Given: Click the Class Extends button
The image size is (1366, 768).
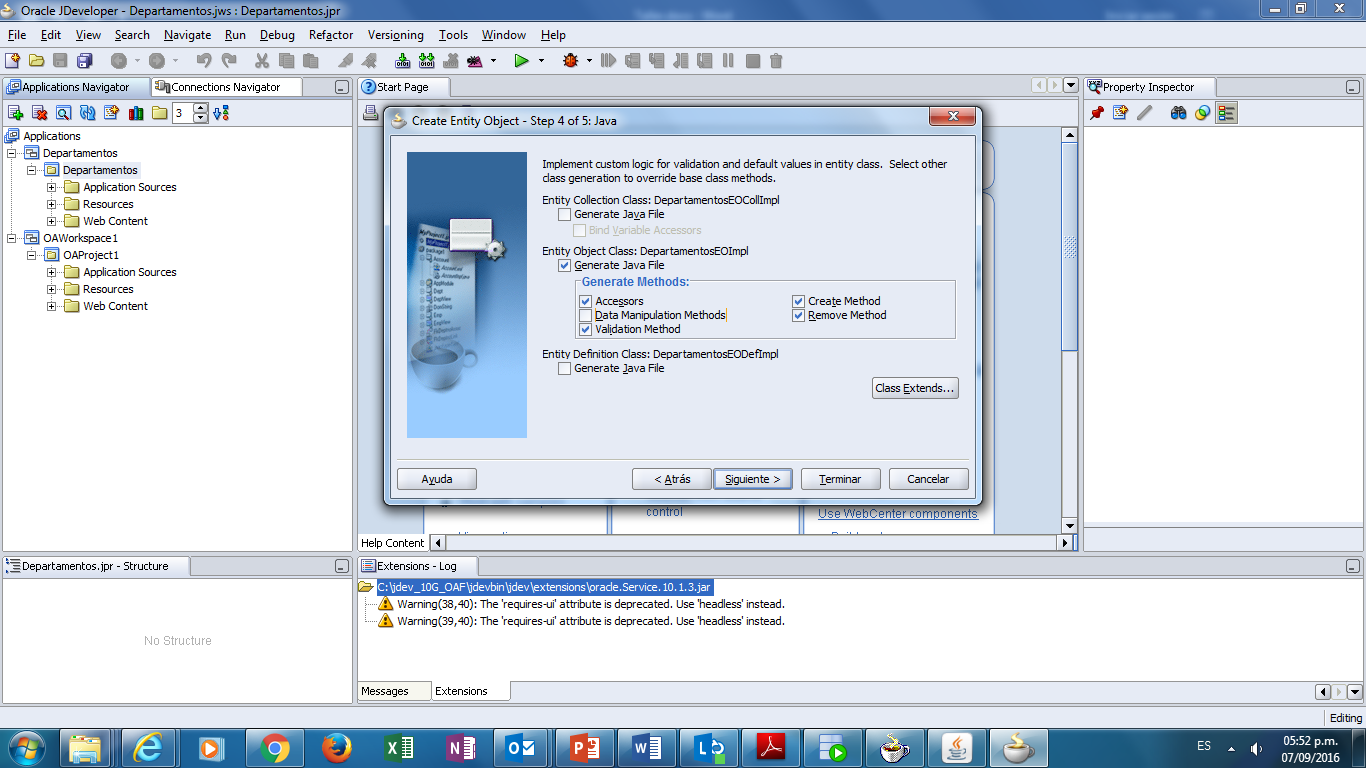Looking at the screenshot, I should click(915, 388).
